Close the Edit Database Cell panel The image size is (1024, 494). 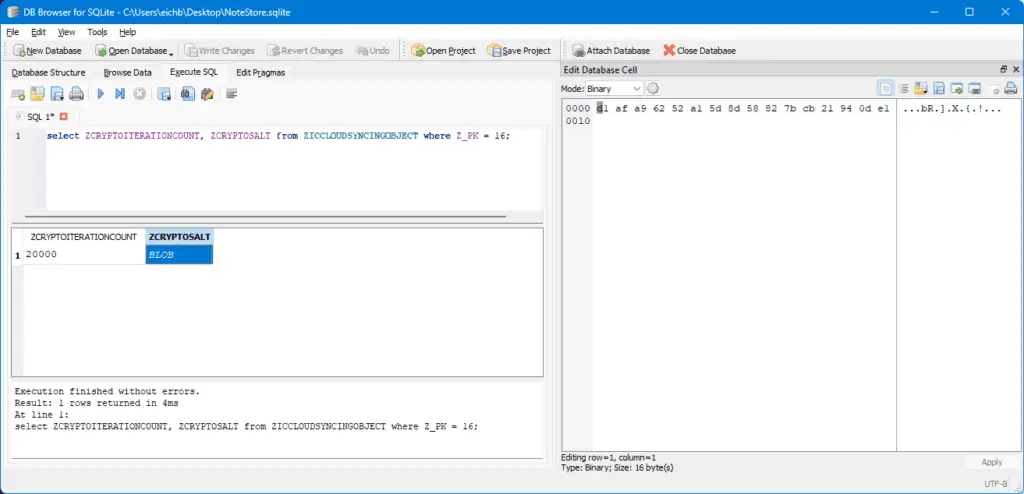point(1016,69)
